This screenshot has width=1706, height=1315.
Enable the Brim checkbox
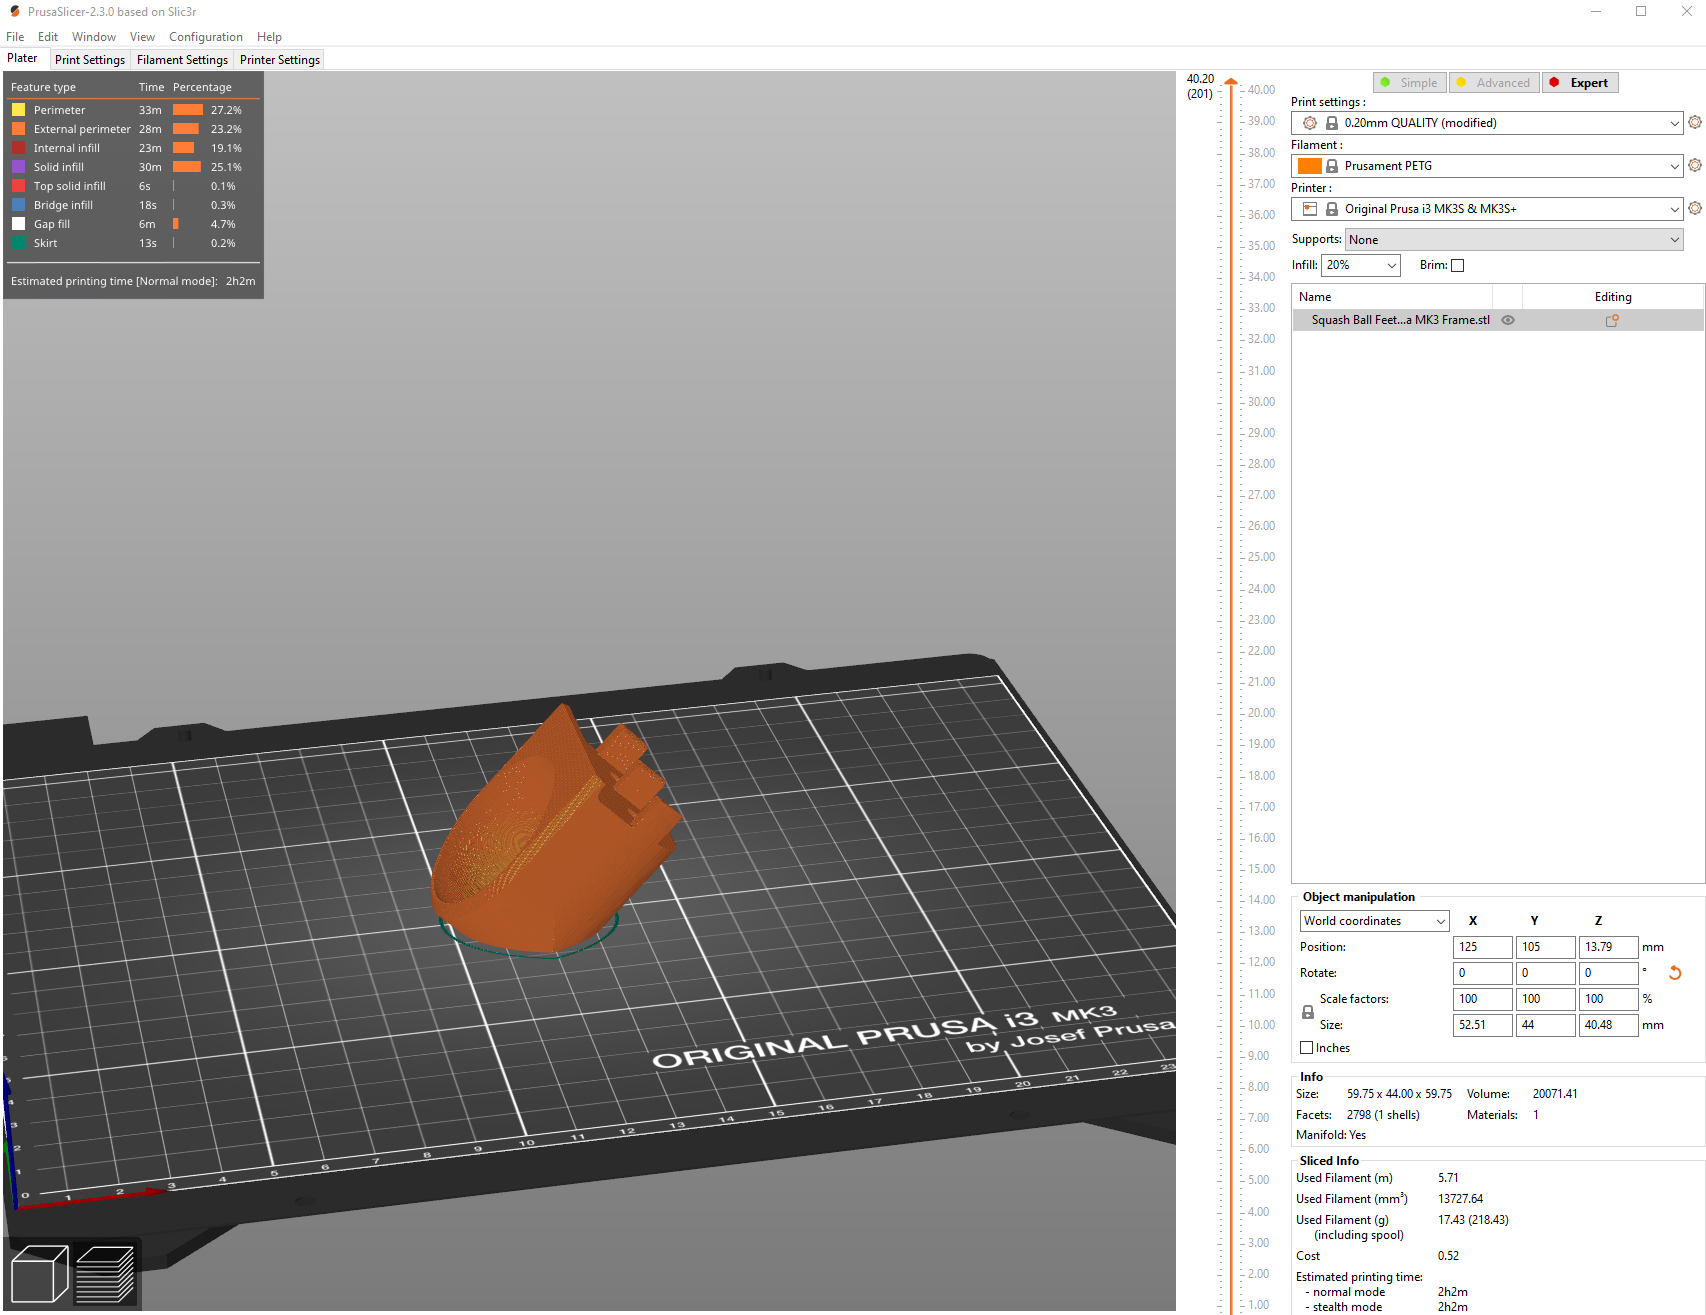point(1458,265)
